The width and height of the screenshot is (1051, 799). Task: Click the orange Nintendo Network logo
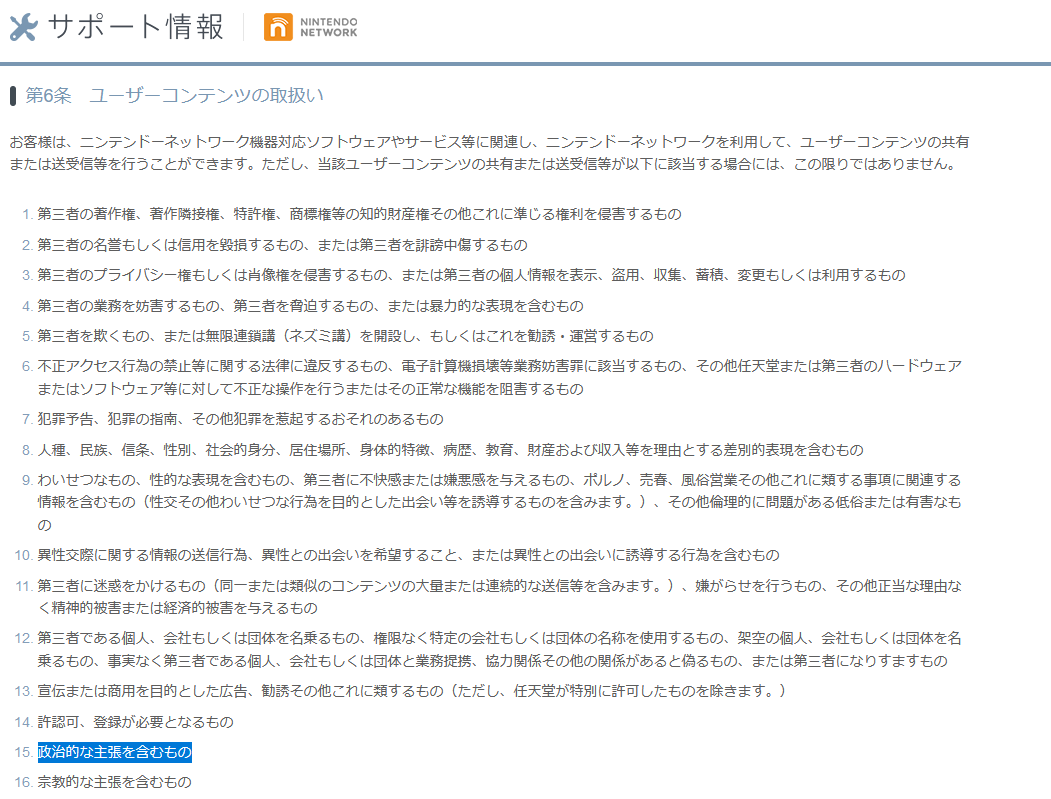[278, 27]
